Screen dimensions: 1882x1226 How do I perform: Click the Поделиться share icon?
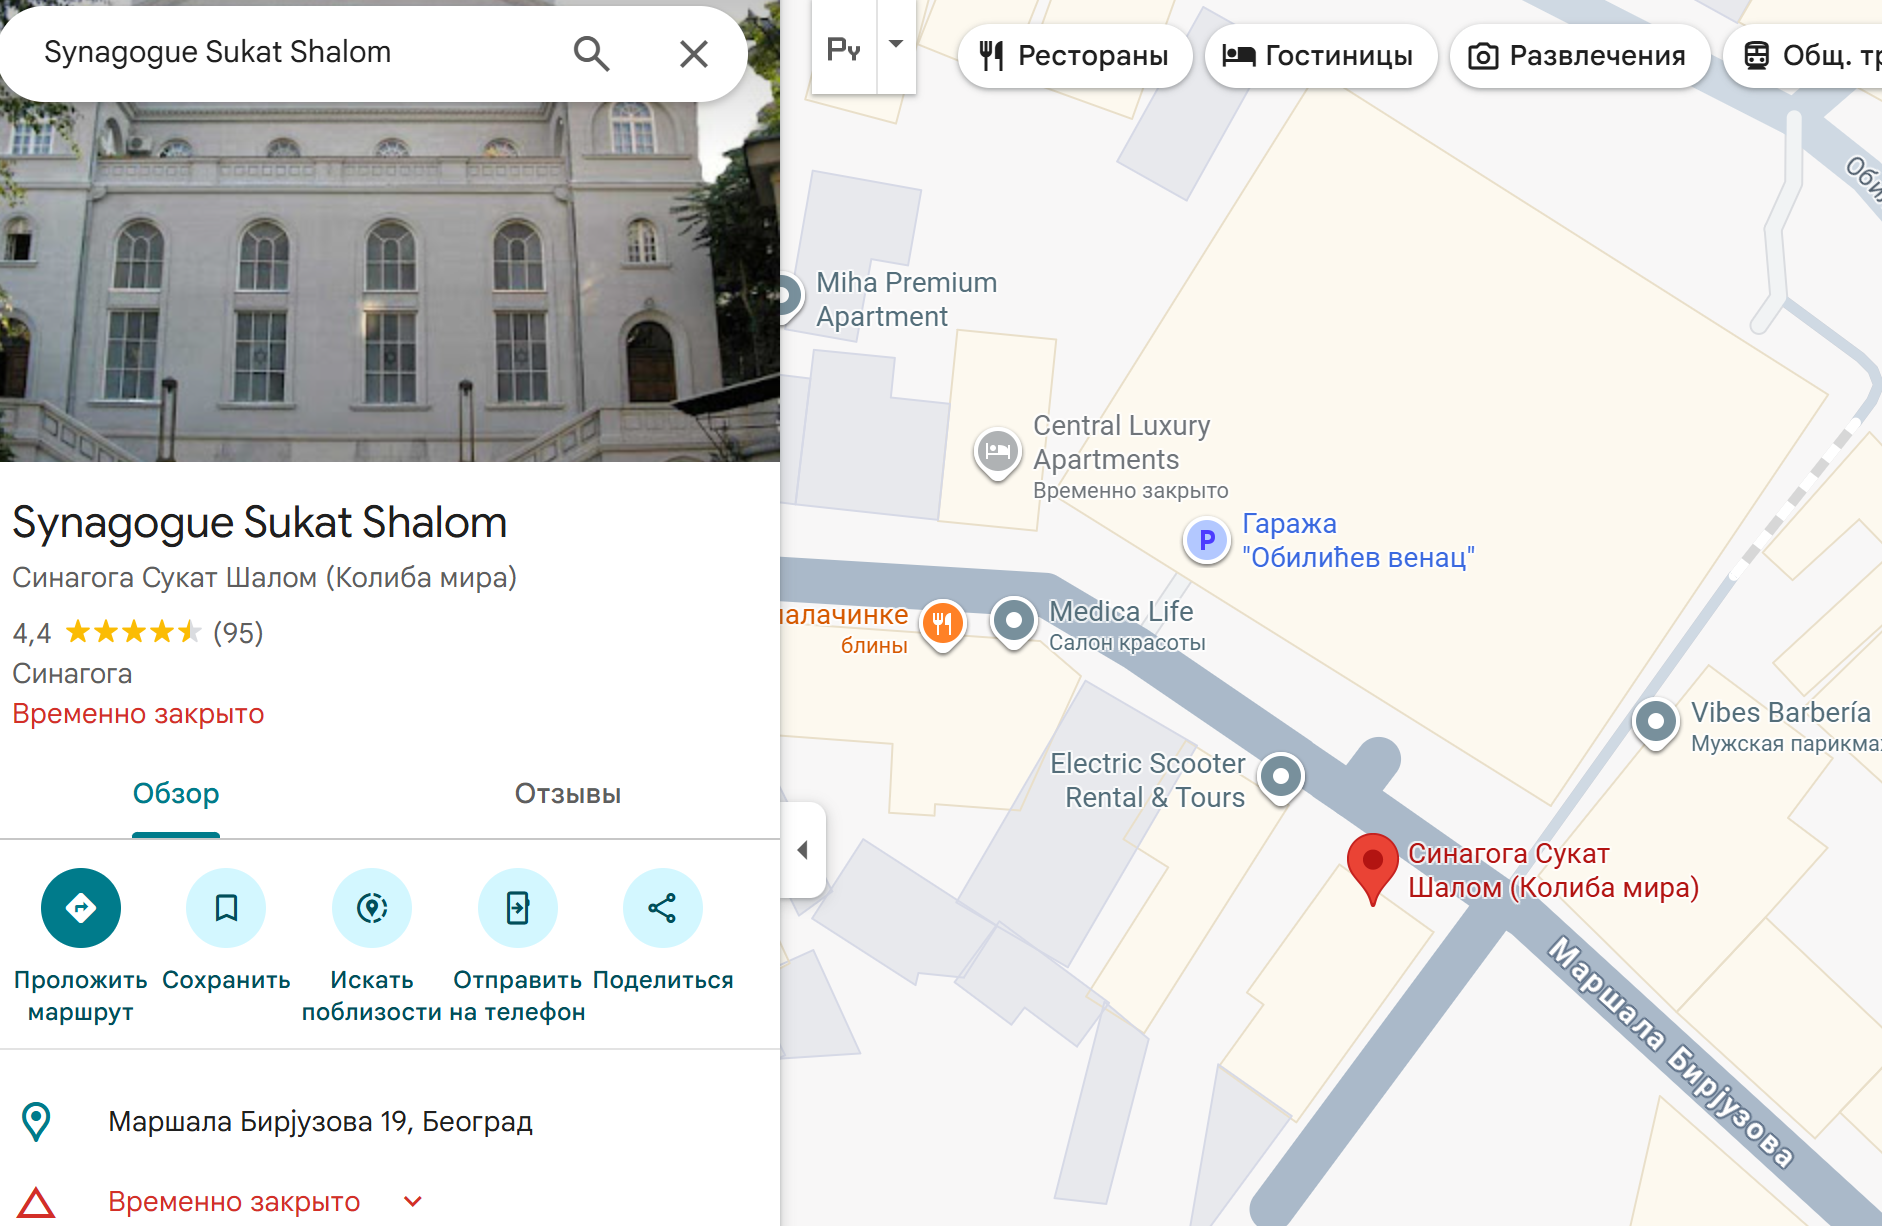tap(663, 908)
